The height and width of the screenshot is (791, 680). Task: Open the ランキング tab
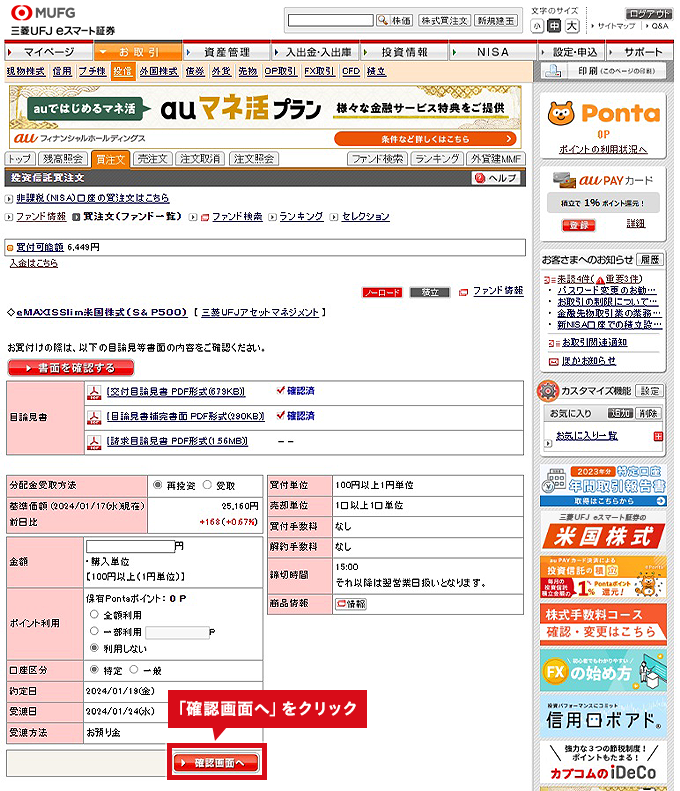[x=437, y=159]
